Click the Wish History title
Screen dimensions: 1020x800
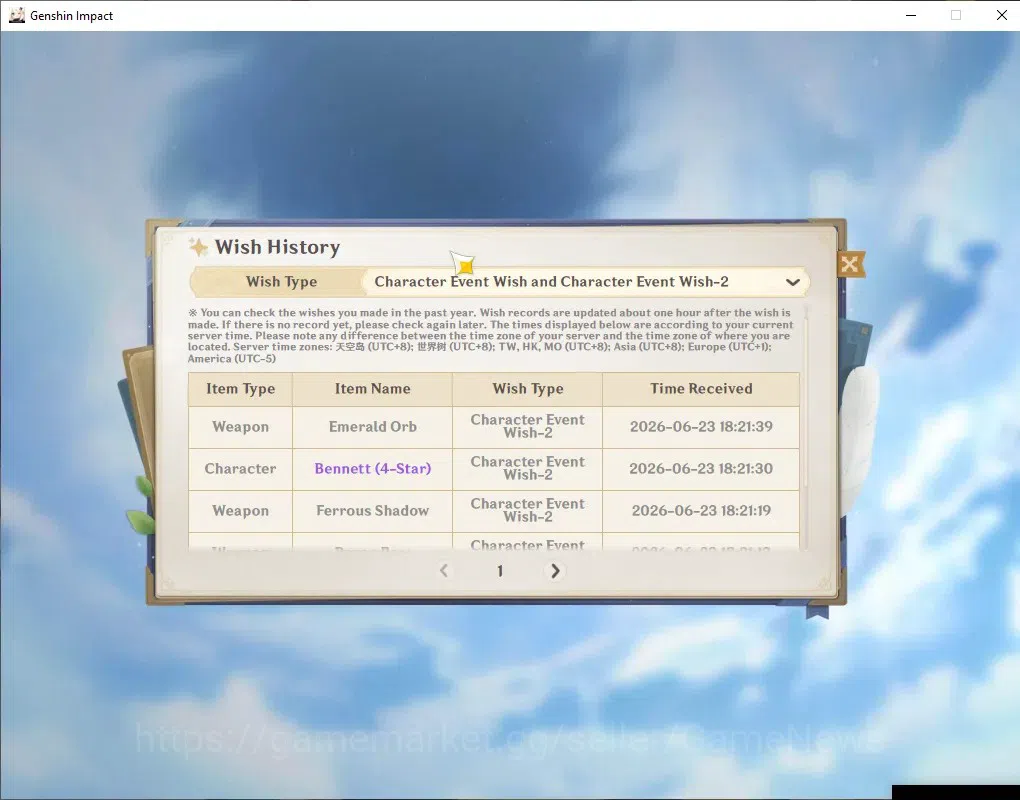[278, 247]
